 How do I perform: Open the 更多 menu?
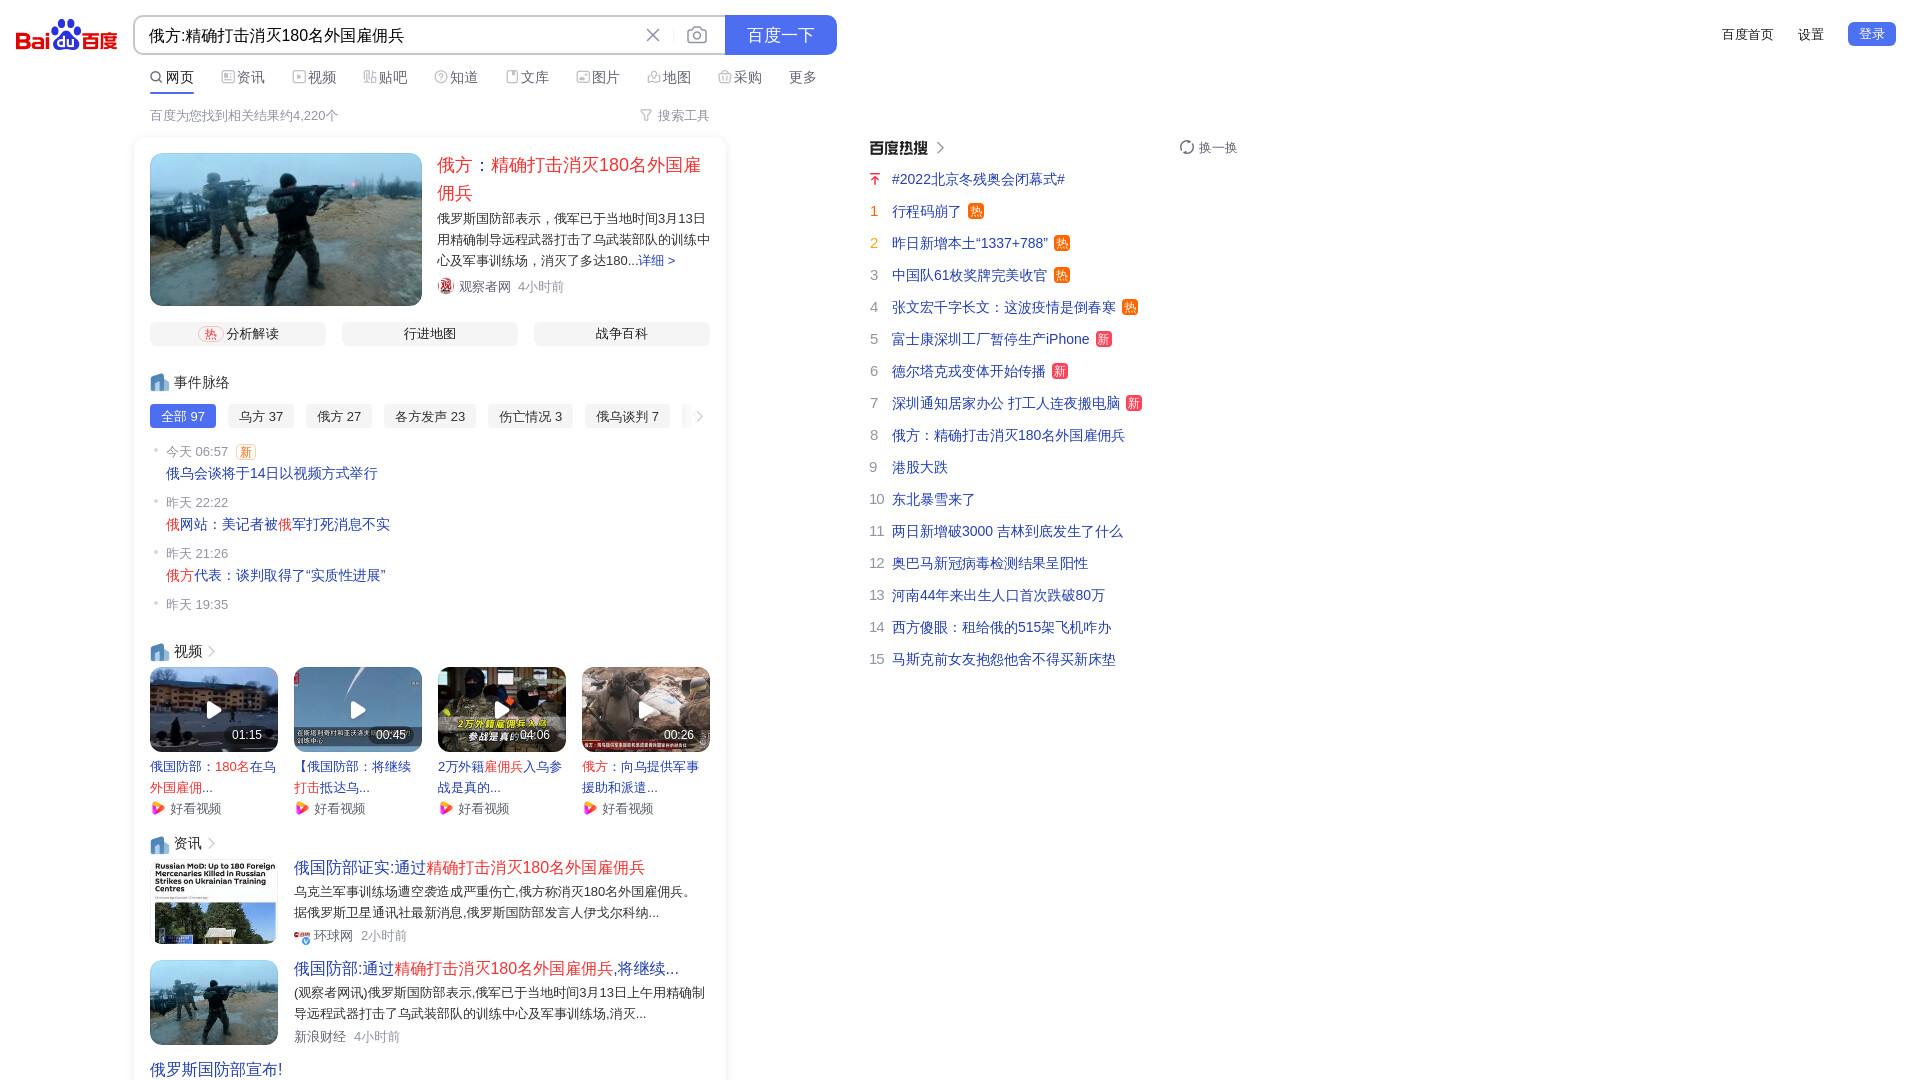(803, 77)
